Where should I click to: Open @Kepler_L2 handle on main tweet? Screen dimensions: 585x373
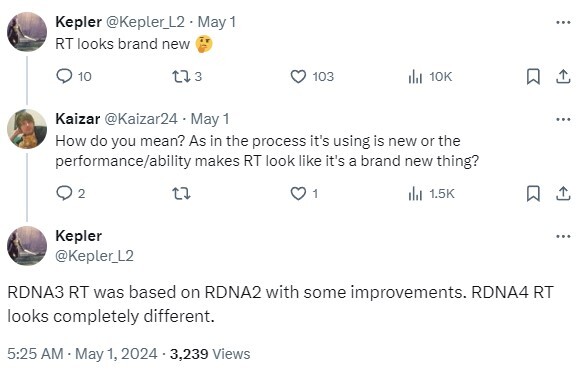point(94,256)
